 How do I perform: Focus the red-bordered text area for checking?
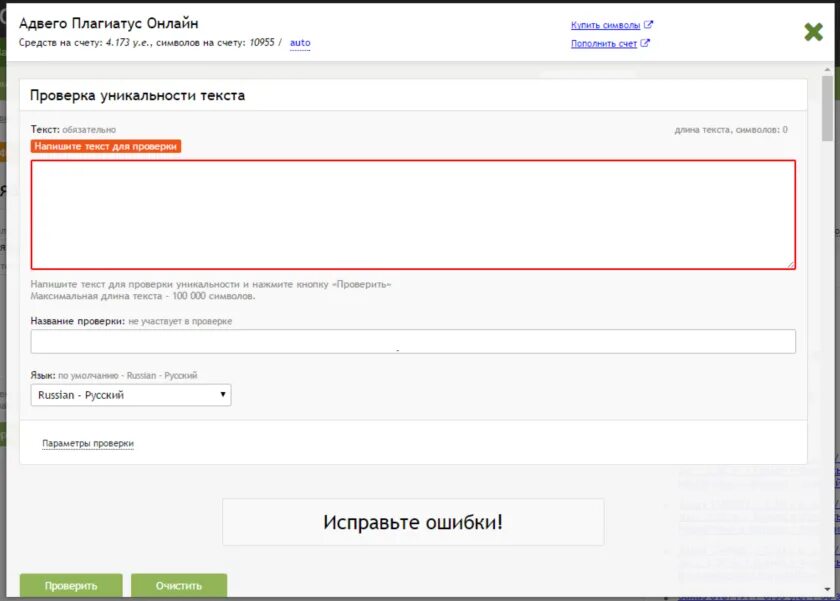coord(413,214)
